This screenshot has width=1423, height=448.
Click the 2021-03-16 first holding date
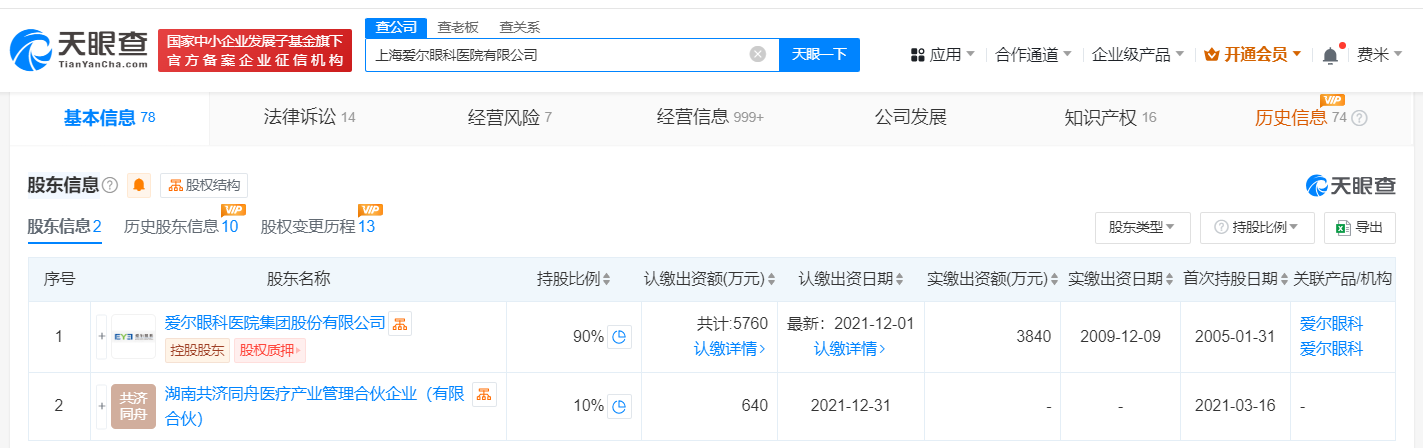(x=1235, y=406)
